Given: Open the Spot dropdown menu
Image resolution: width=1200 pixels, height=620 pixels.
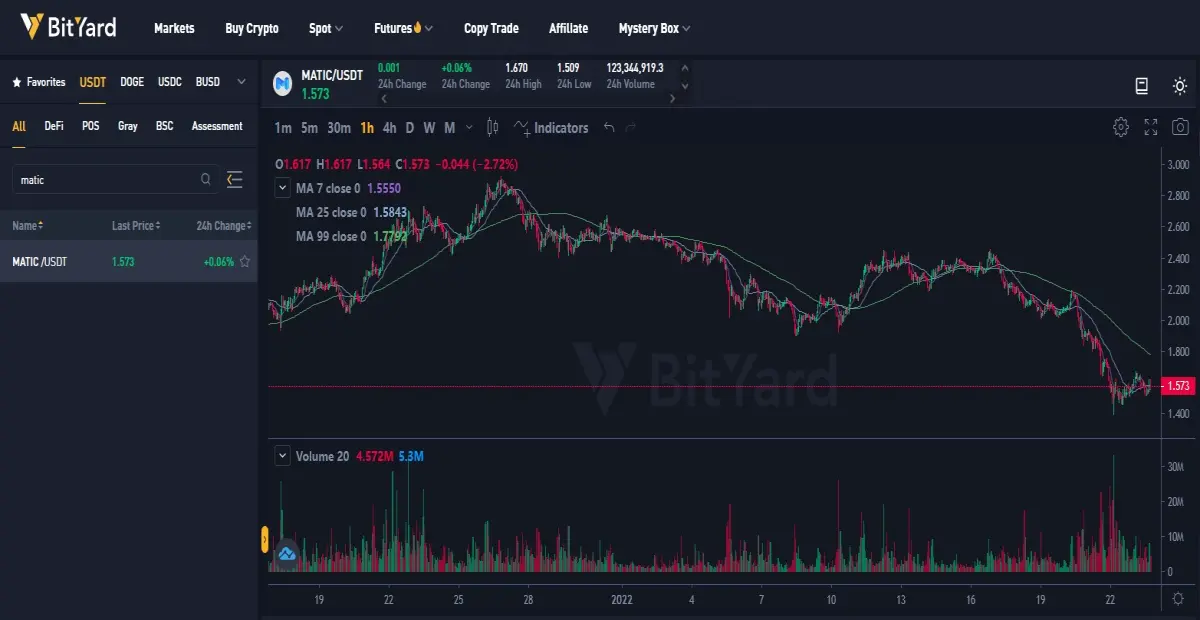Looking at the screenshot, I should (326, 28).
